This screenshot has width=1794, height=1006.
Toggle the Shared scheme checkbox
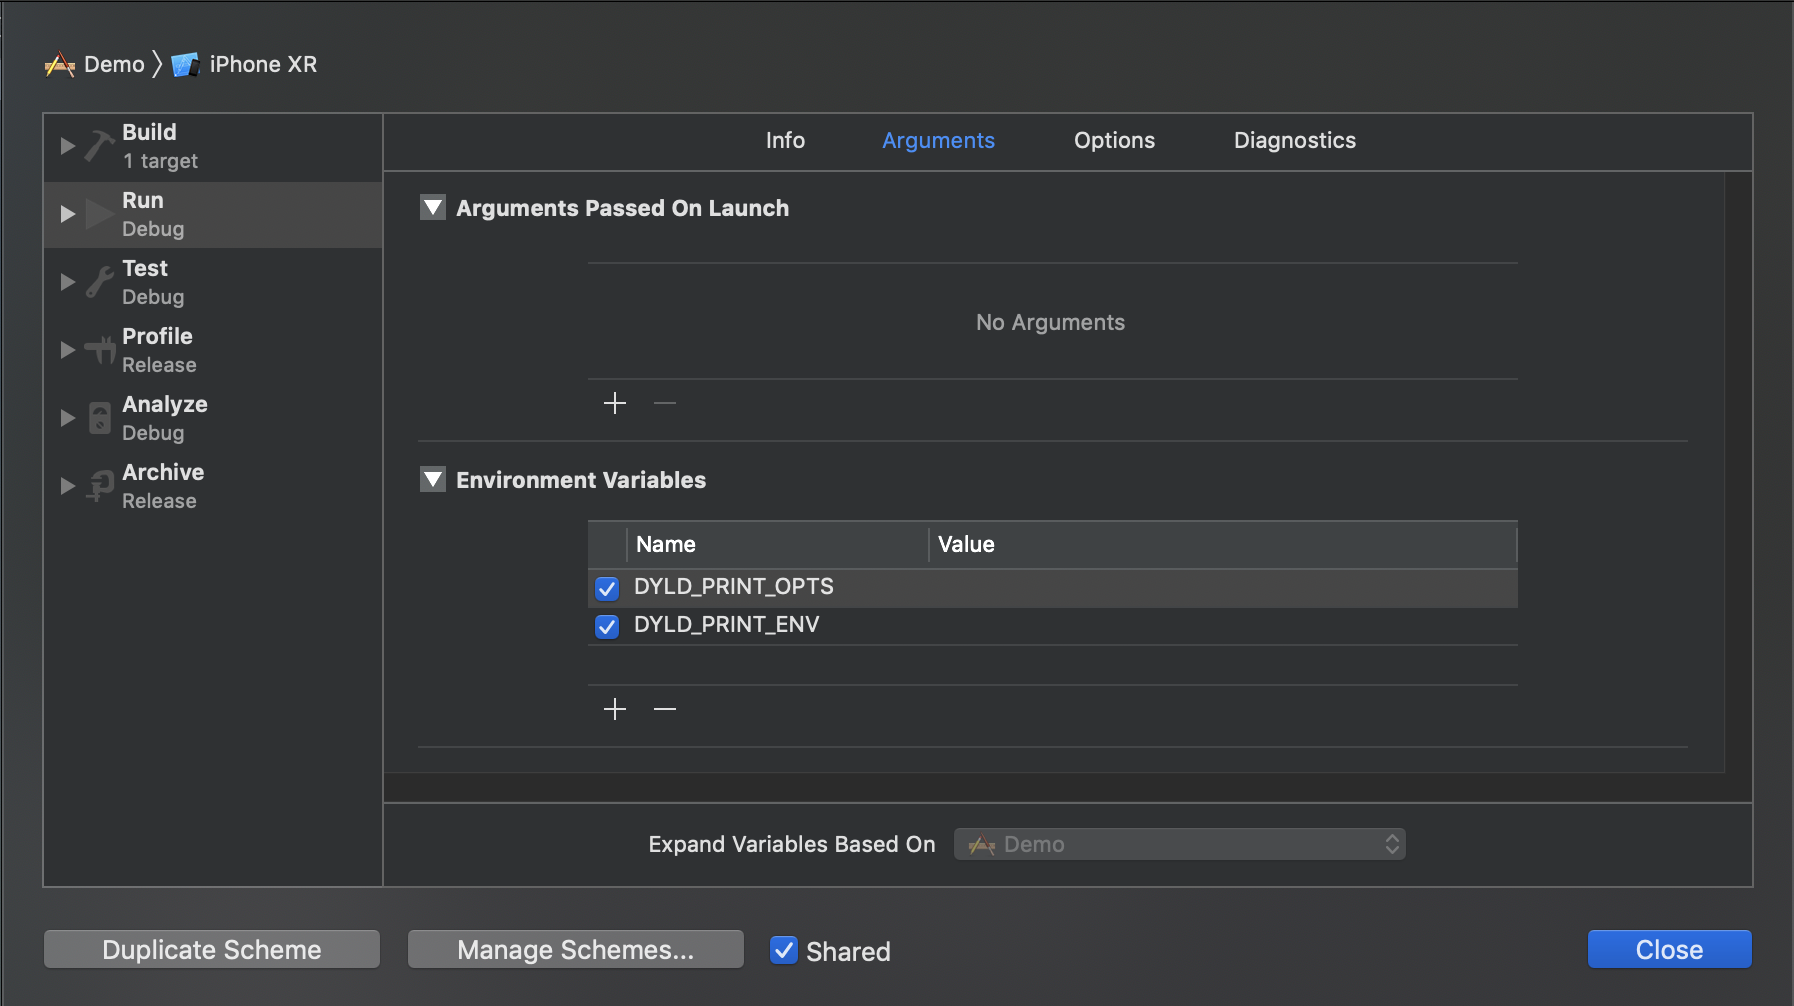[x=784, y=950]
